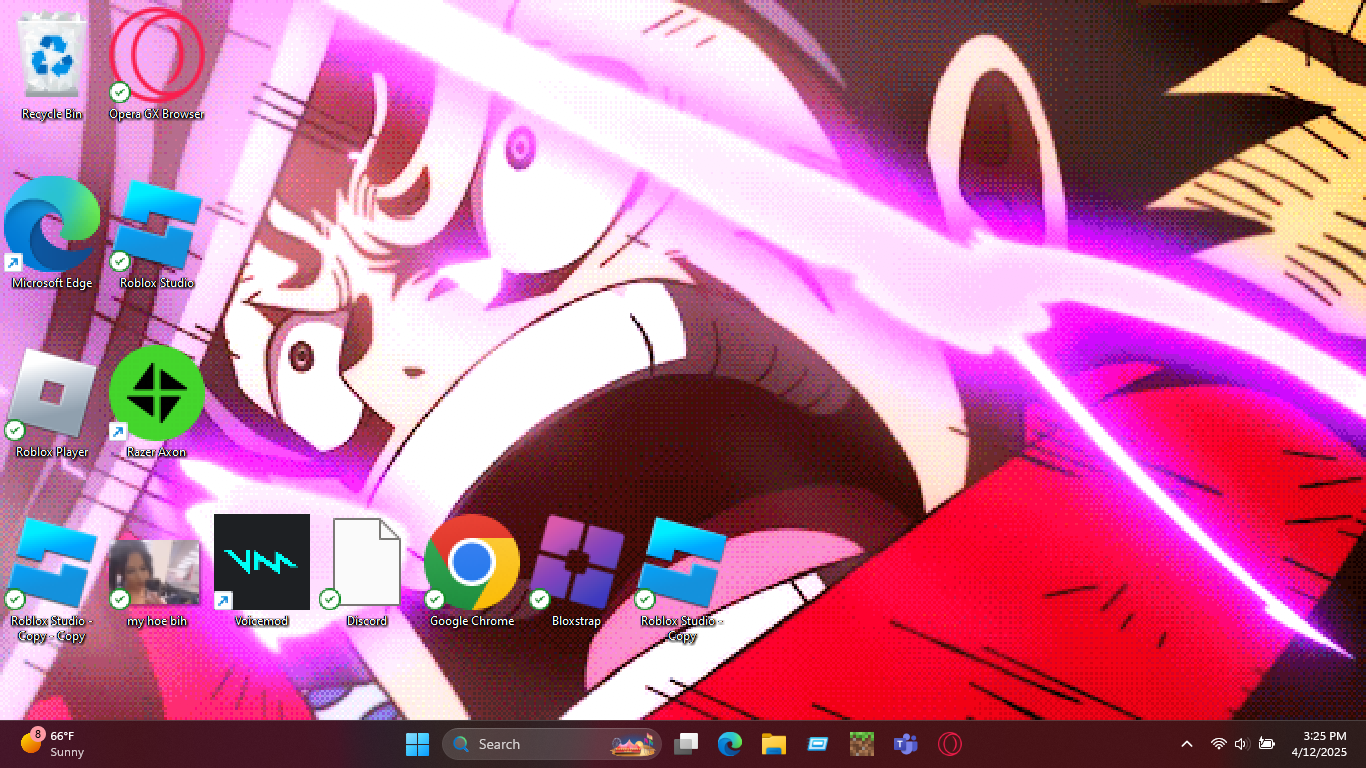Click the volume speaker icon in tray
This screenshot has height=768, width=1366.
tap(1242, 744)
